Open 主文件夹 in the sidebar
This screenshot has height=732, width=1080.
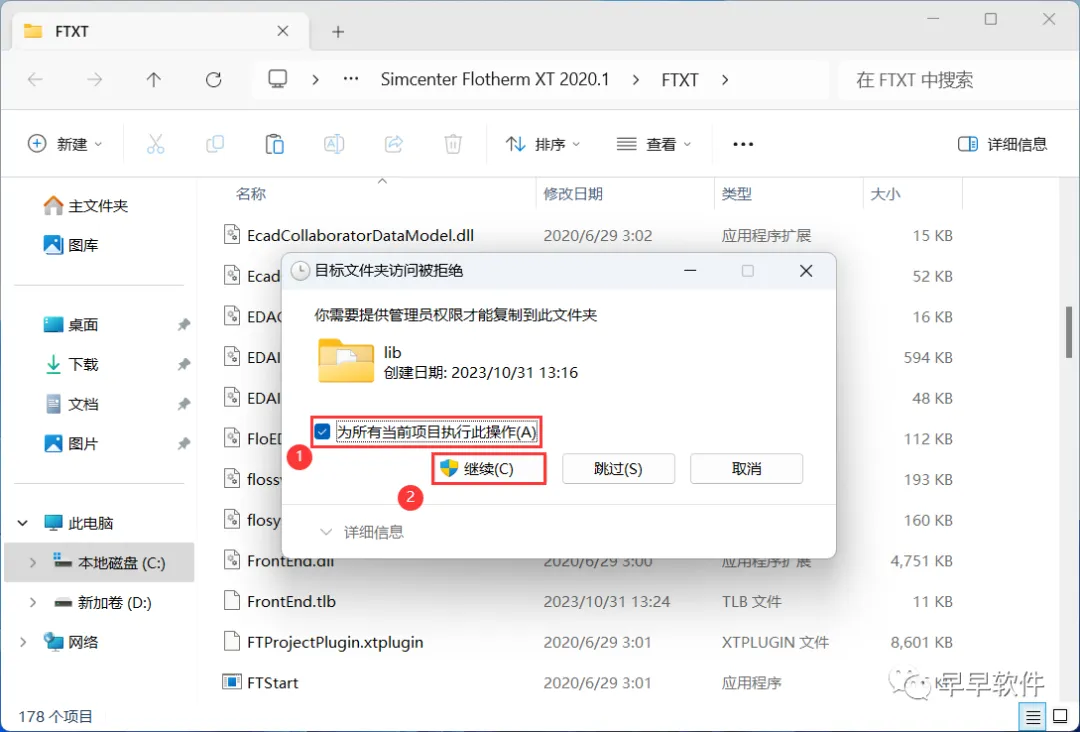point(86,205)
